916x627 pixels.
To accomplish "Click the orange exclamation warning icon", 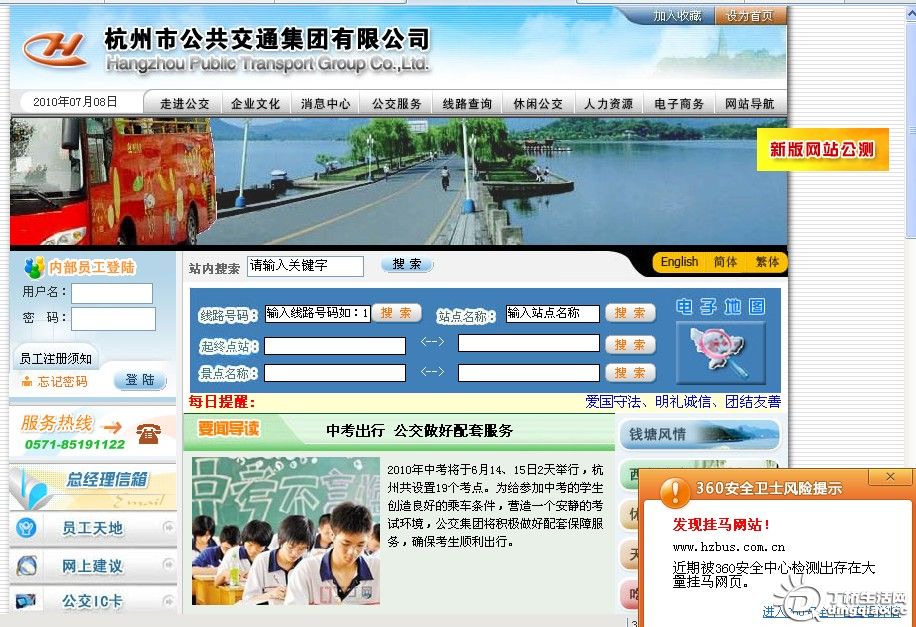I will (675, 490).
